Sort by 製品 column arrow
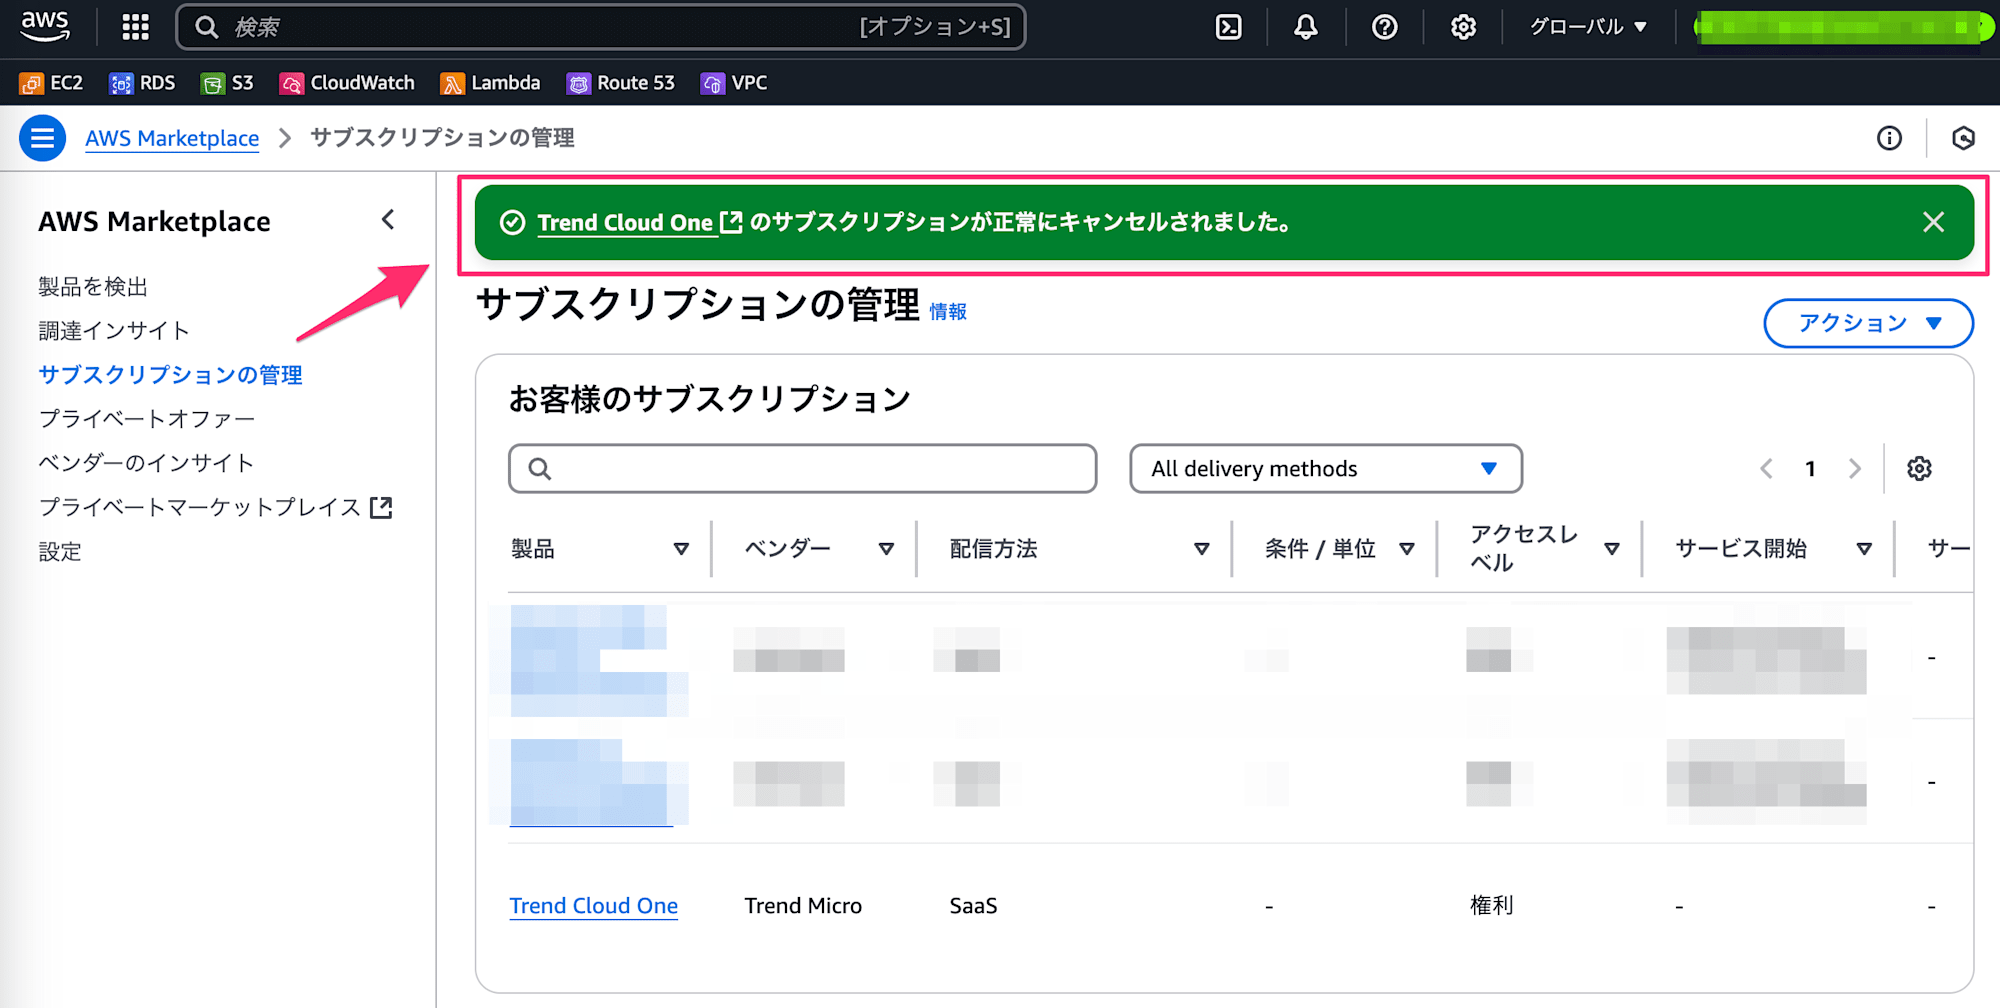The width and height of the screenshot is (2000, 1008). click(681, 548)
